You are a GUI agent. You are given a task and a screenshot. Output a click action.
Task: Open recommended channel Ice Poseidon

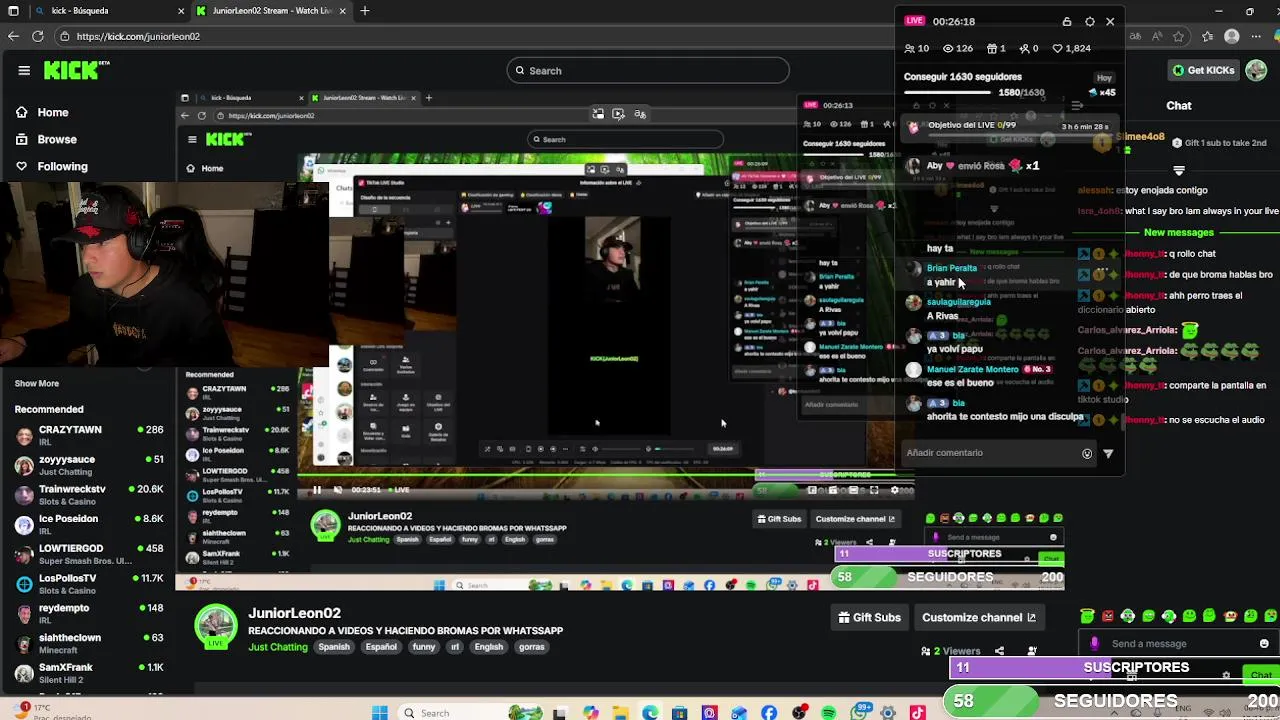pos(88,524)
